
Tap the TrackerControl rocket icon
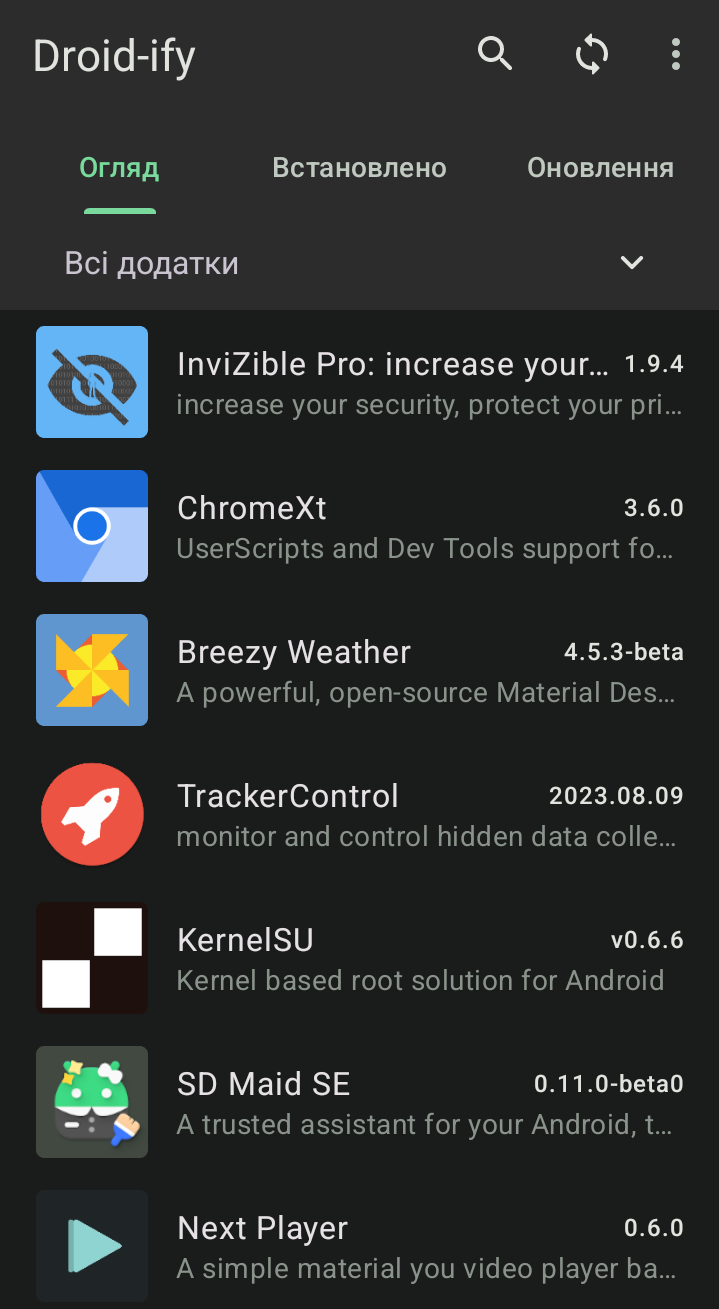(x=92, y=814)
